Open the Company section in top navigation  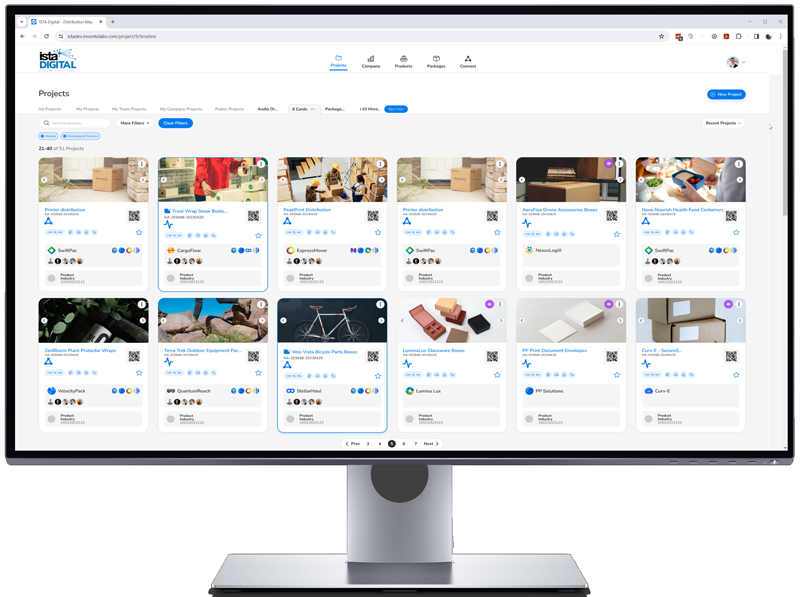coord(370,61)
